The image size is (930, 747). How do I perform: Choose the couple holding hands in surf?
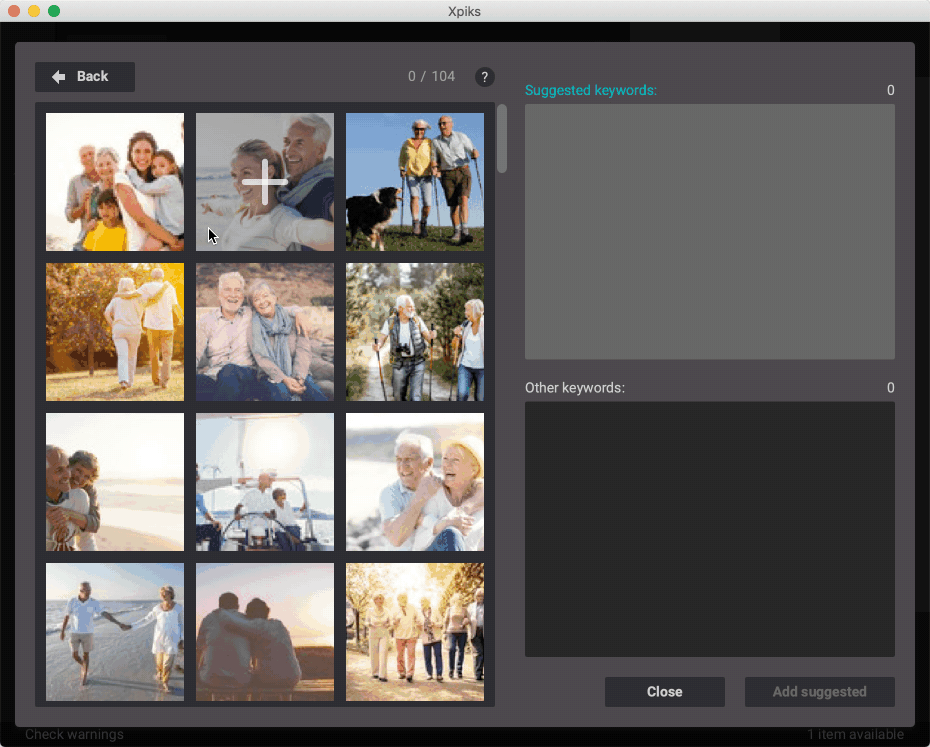click(x=115, y=632)
